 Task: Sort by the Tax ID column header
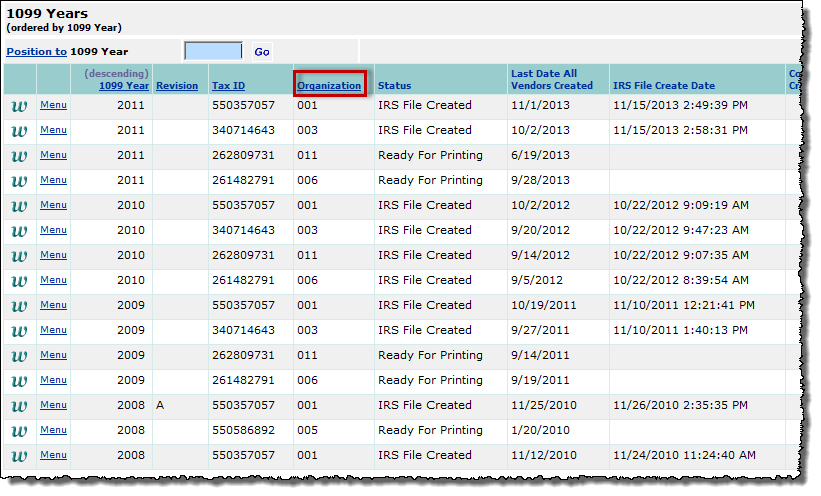[x=228, y=86]
